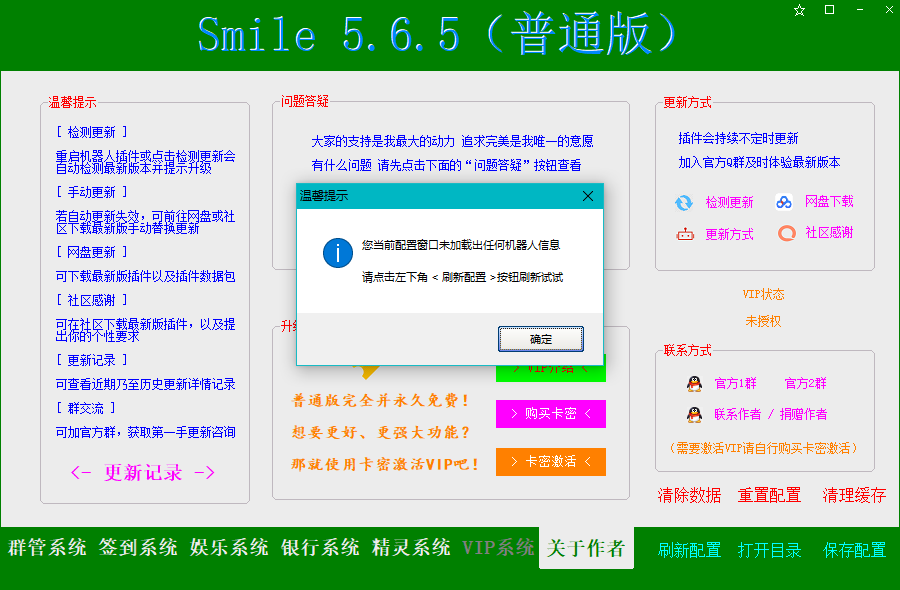900x590 pixels.
Task: Close the 温馨提示 dialog with its X
Action: [588, 197]
